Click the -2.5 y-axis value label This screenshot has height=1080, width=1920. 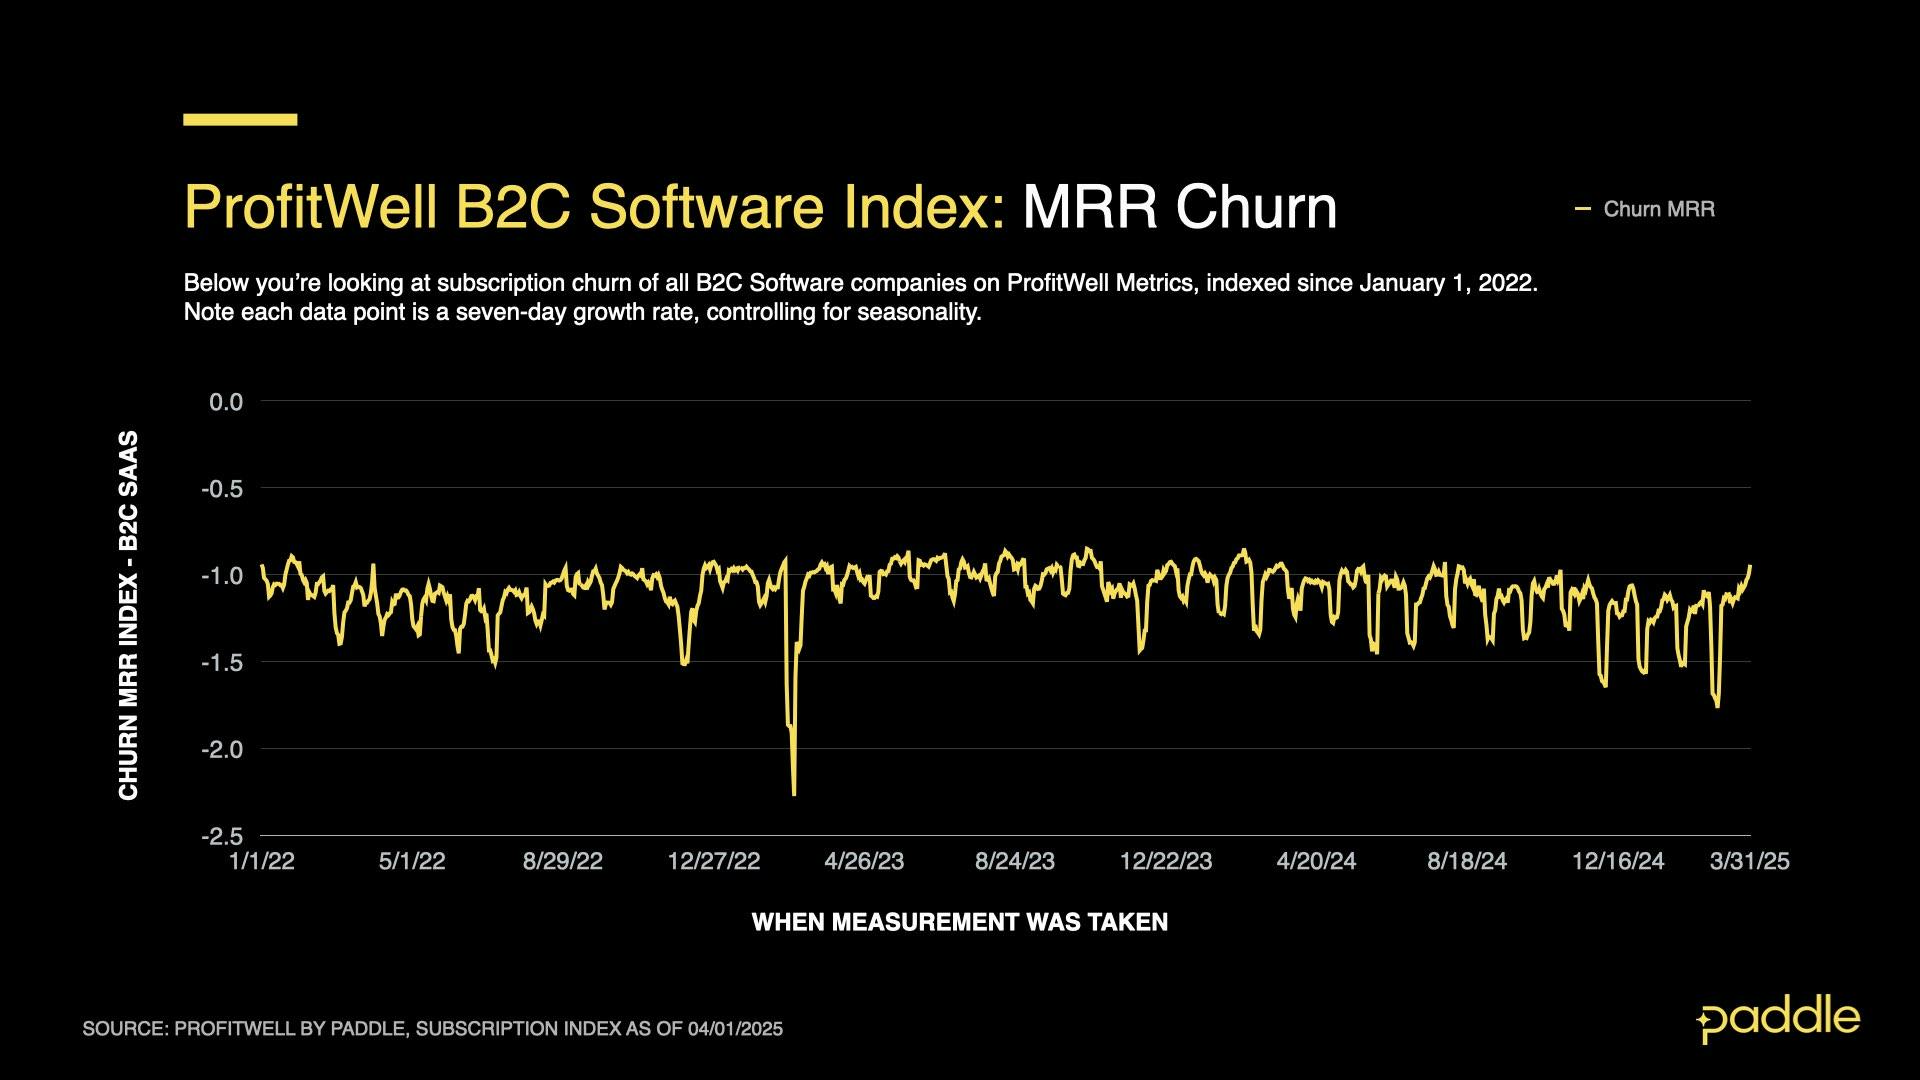pos(222,836)
